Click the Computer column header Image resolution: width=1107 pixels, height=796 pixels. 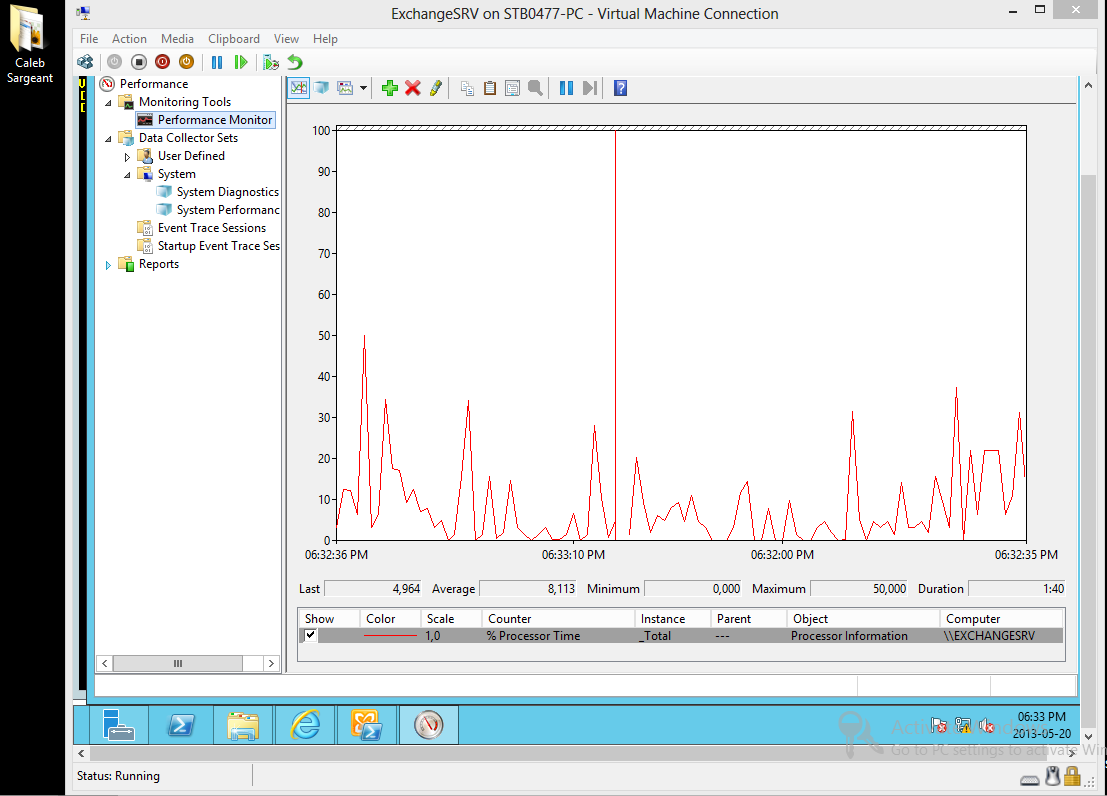pos(1003,619)
